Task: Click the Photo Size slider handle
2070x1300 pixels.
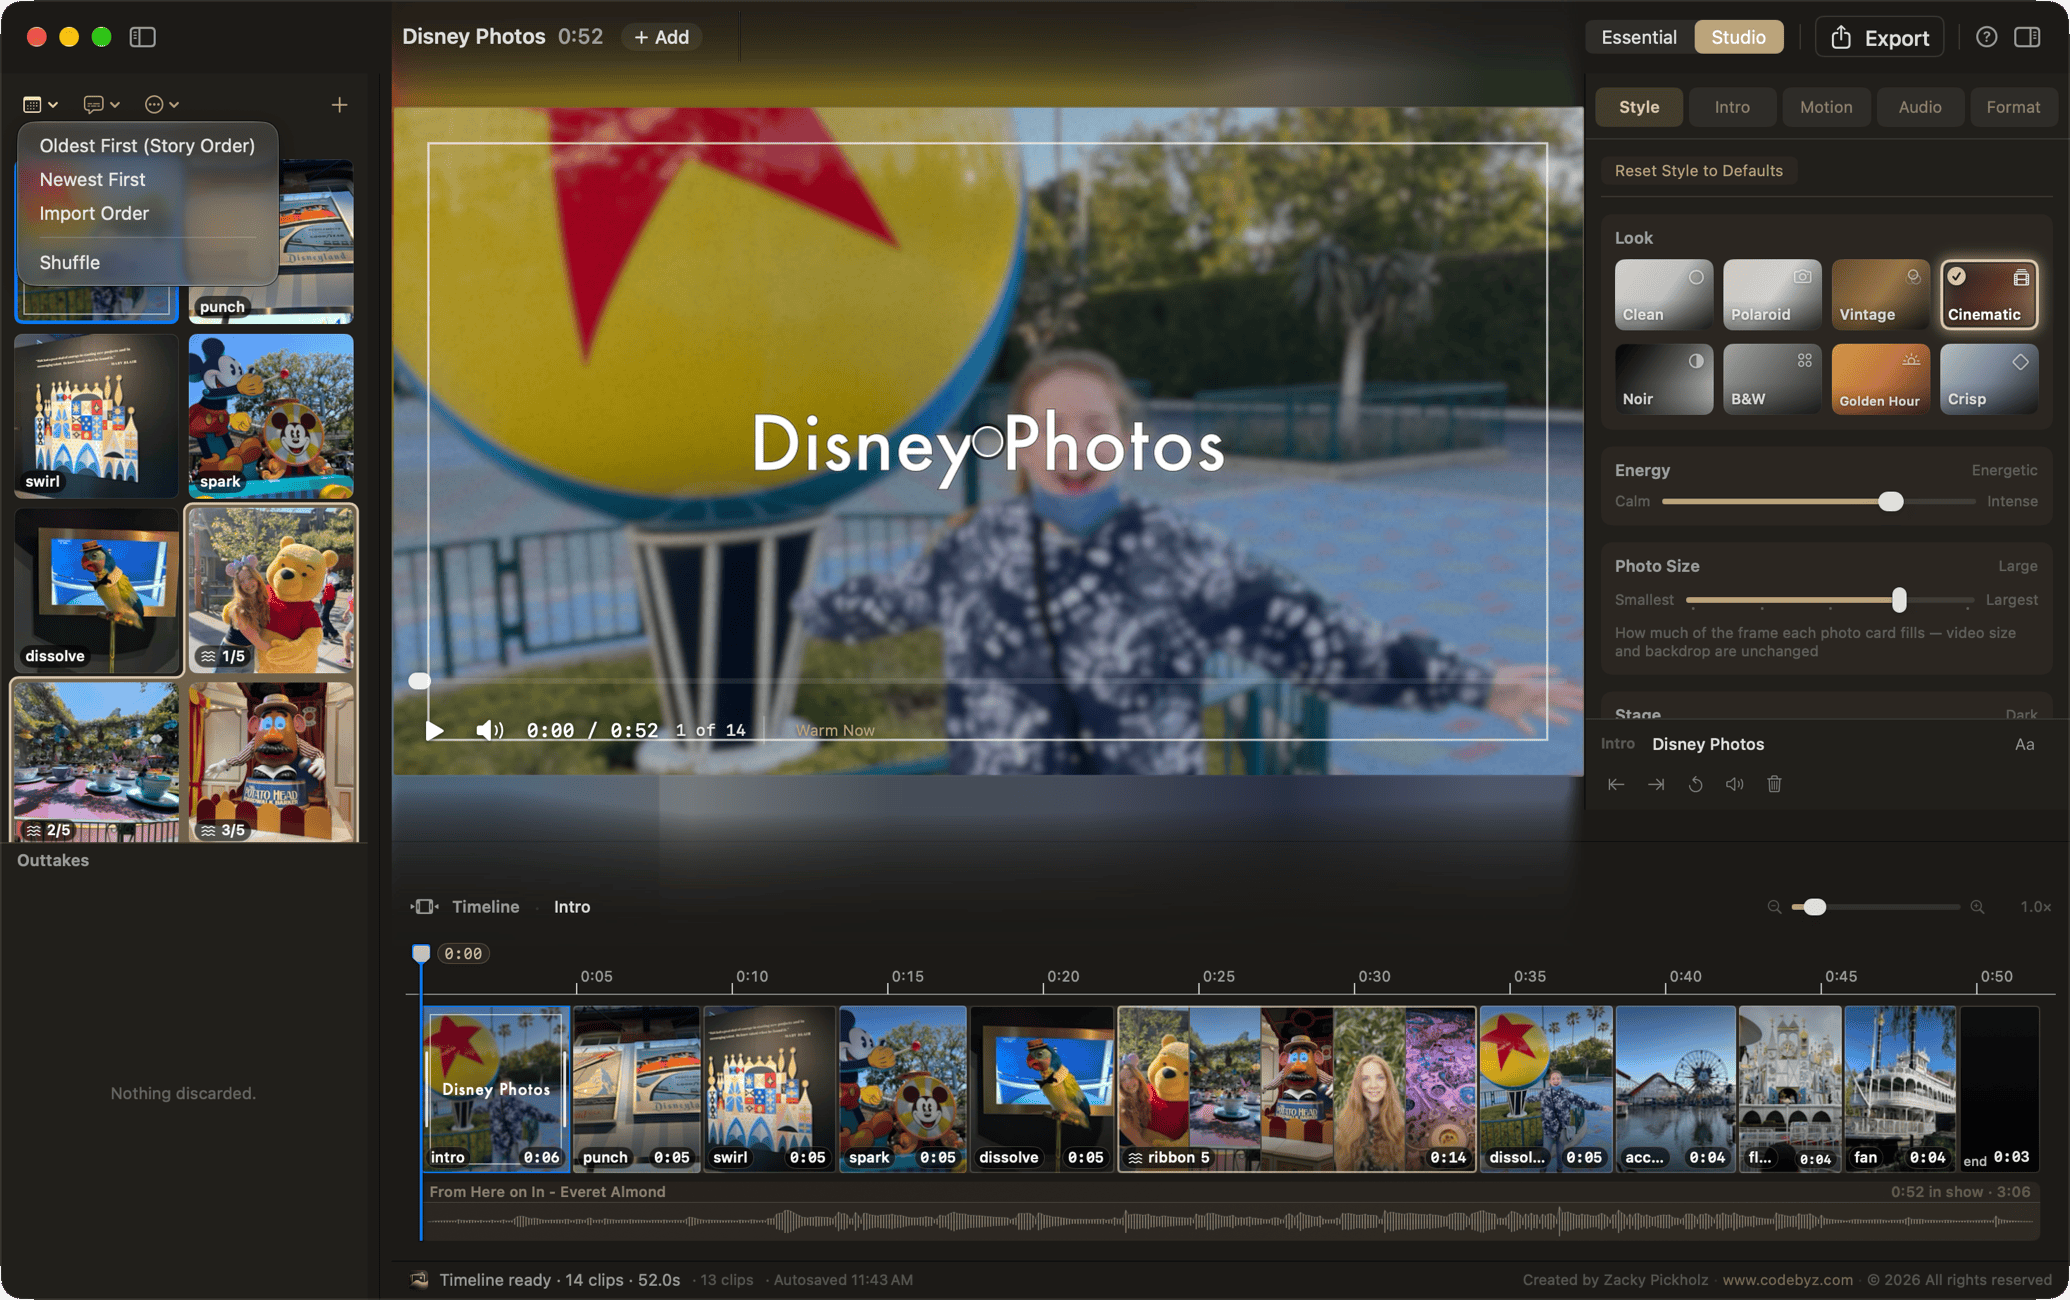Action: click(1898, 600)
